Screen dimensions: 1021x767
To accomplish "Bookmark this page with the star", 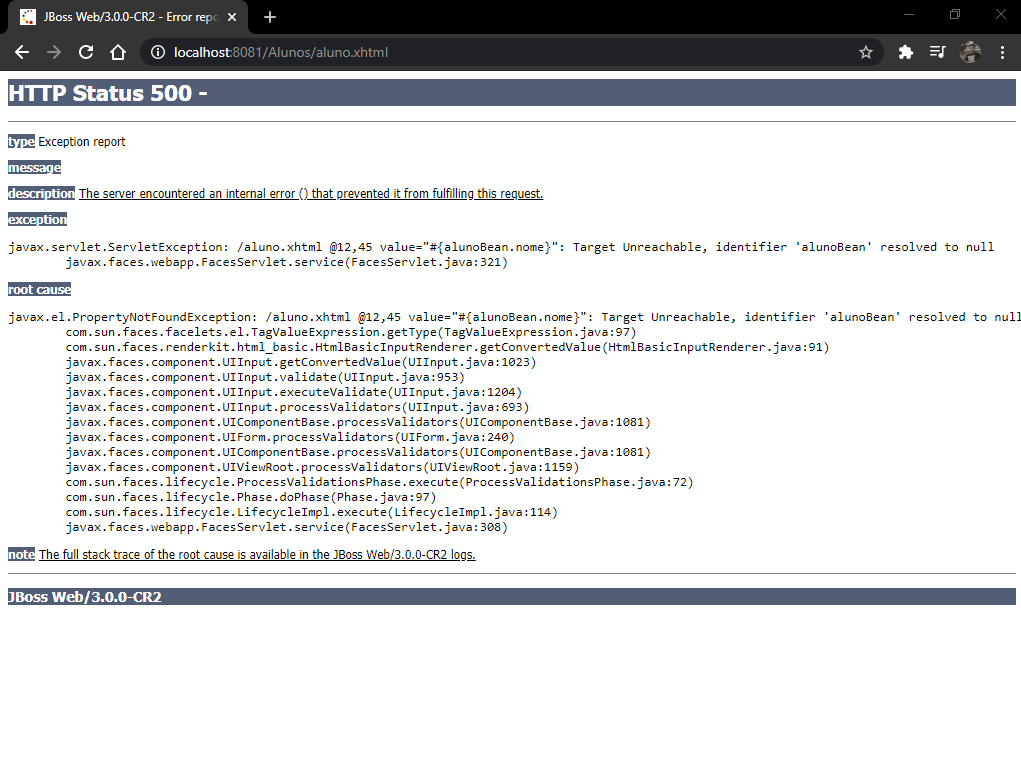I will click(x=865, y=52).
